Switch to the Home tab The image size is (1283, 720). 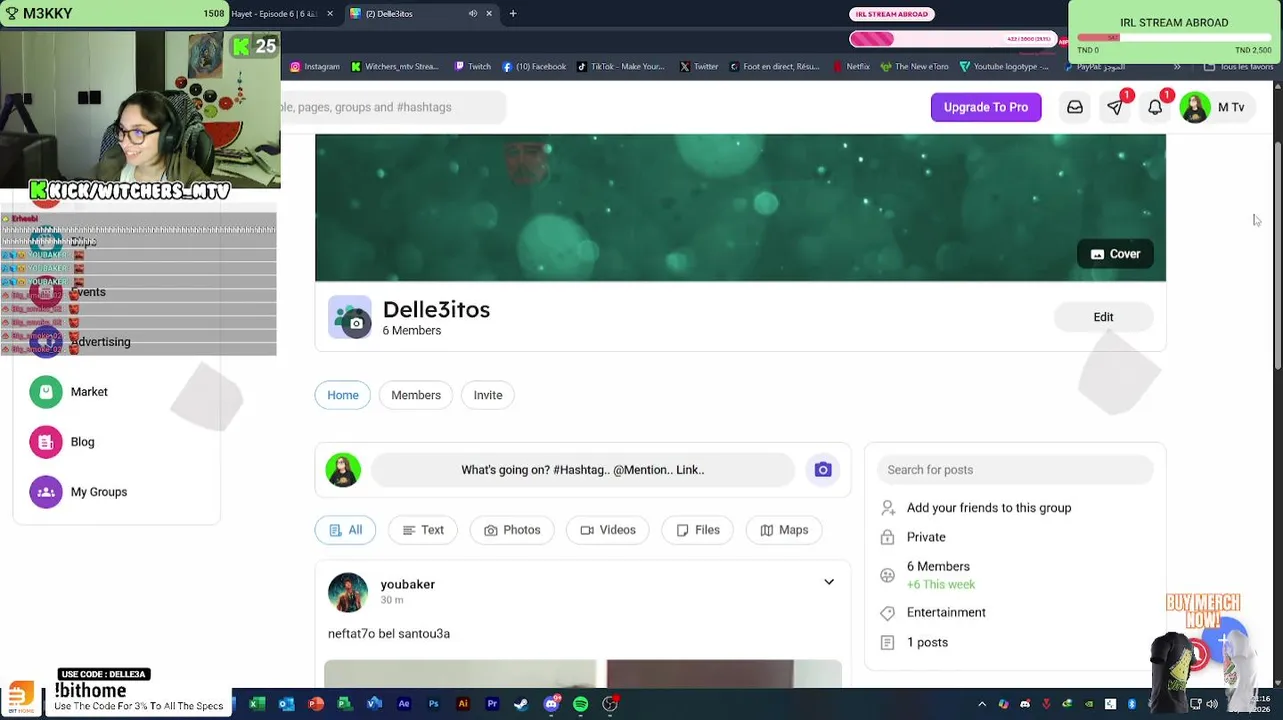coord(343,395)
